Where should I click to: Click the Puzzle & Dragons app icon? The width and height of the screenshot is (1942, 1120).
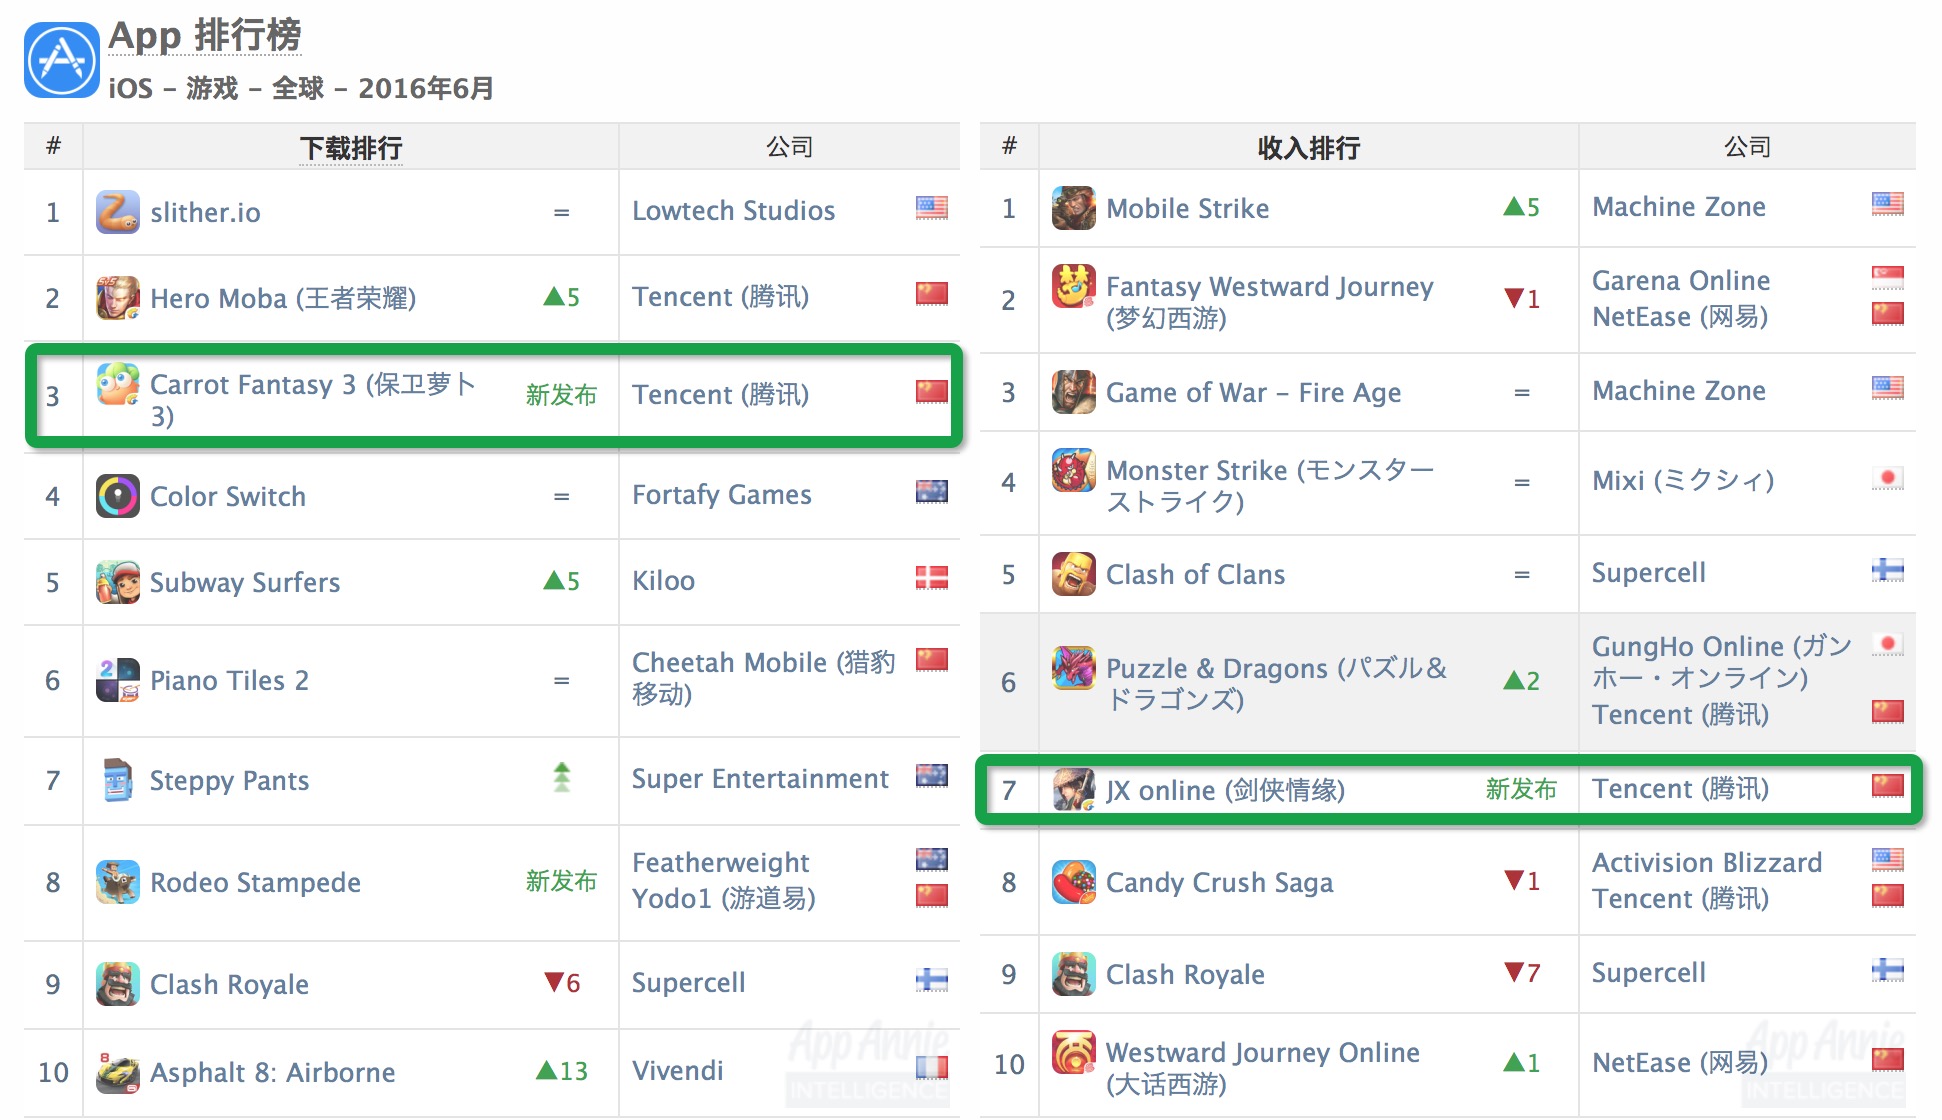tap(1074, 668)
